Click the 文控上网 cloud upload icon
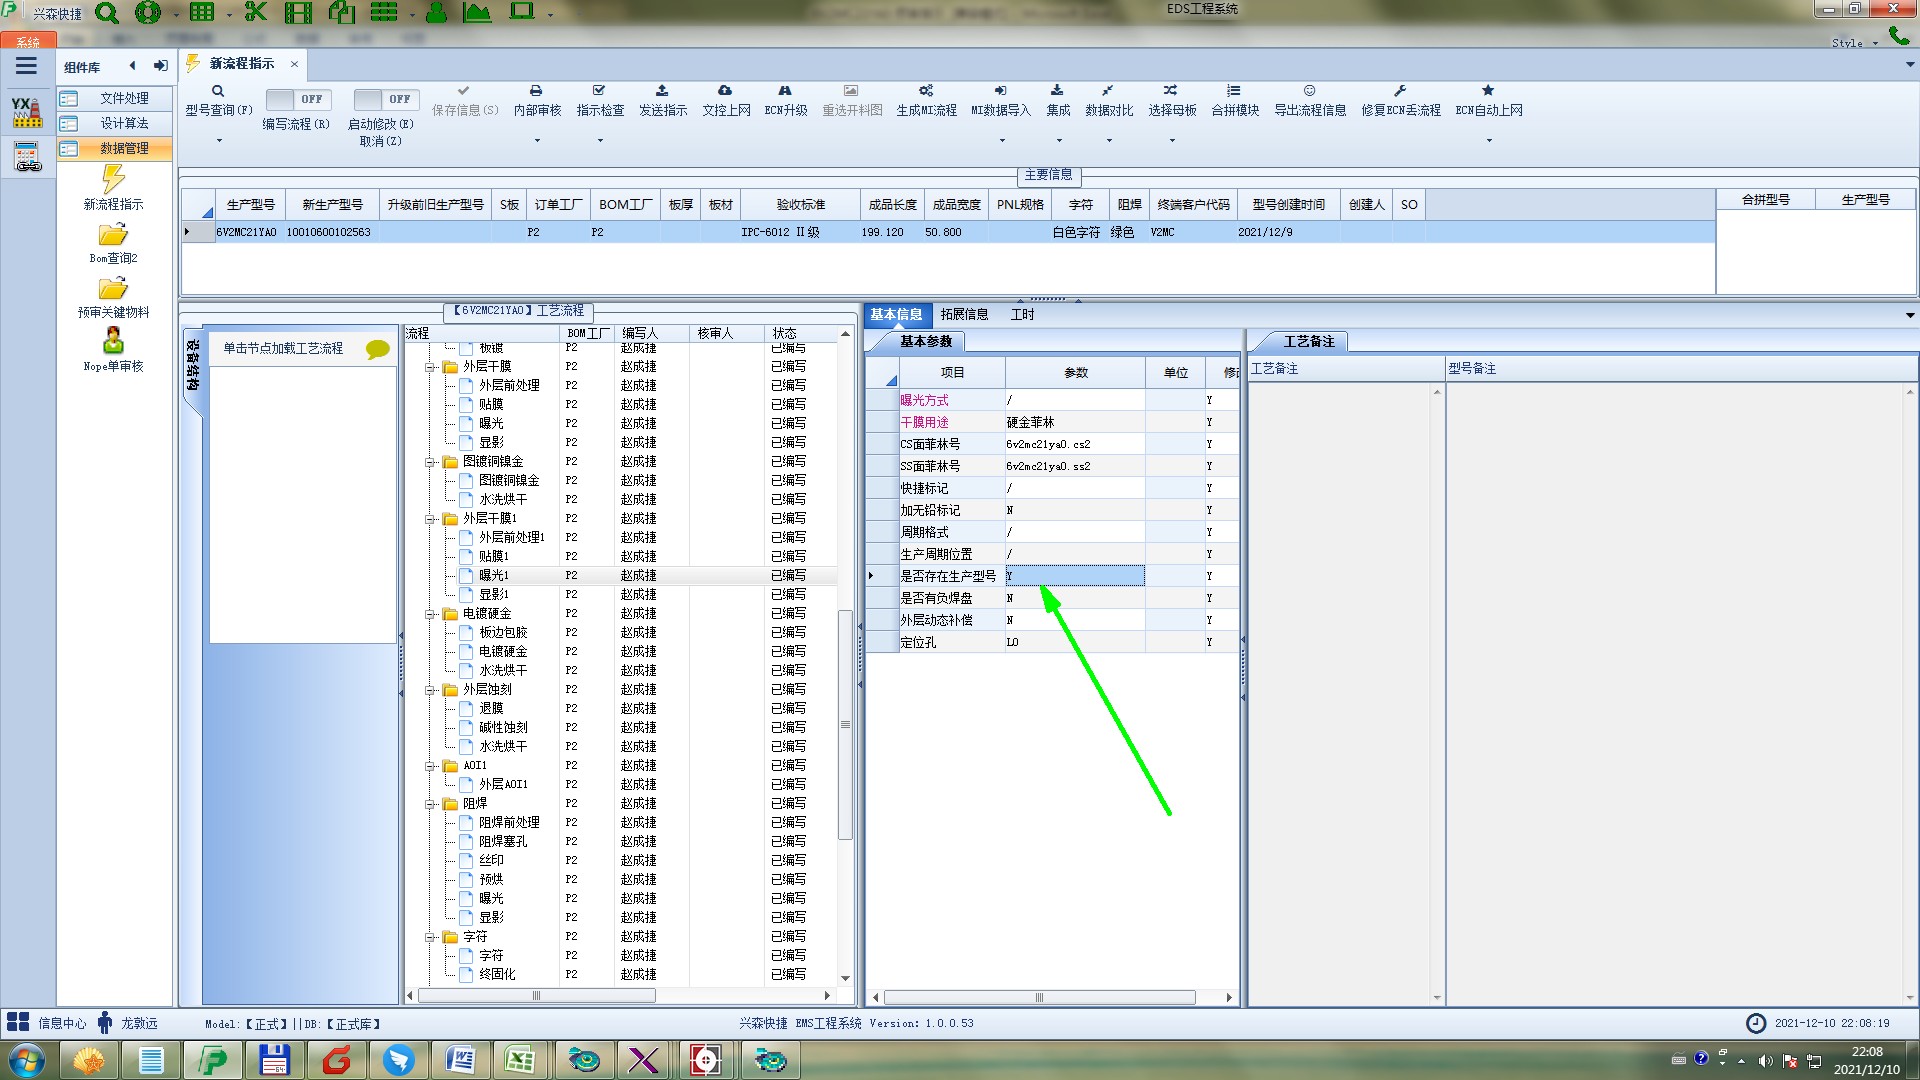Image resolution: width=1920 pixels, height=1080 pixels. (x=725, y=91)
